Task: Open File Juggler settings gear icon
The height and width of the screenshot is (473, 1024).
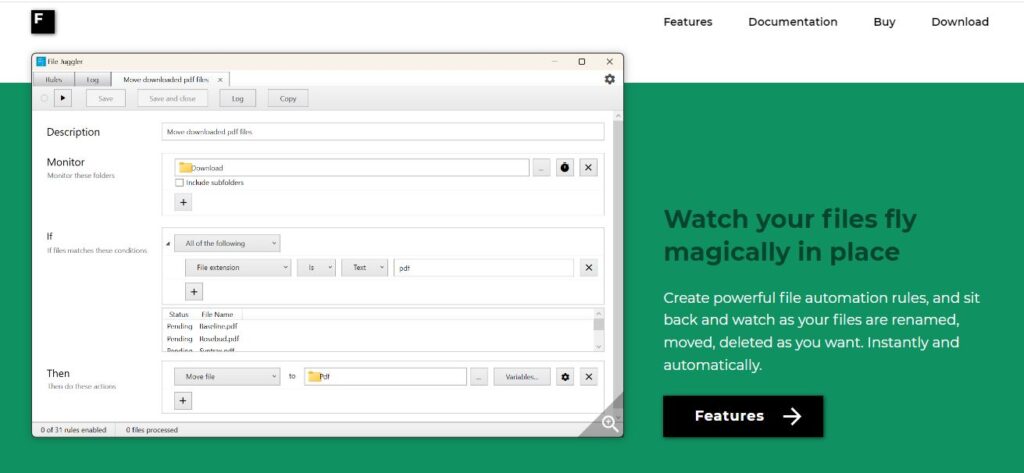Action: pyautogui.click(x=610, y=79)
